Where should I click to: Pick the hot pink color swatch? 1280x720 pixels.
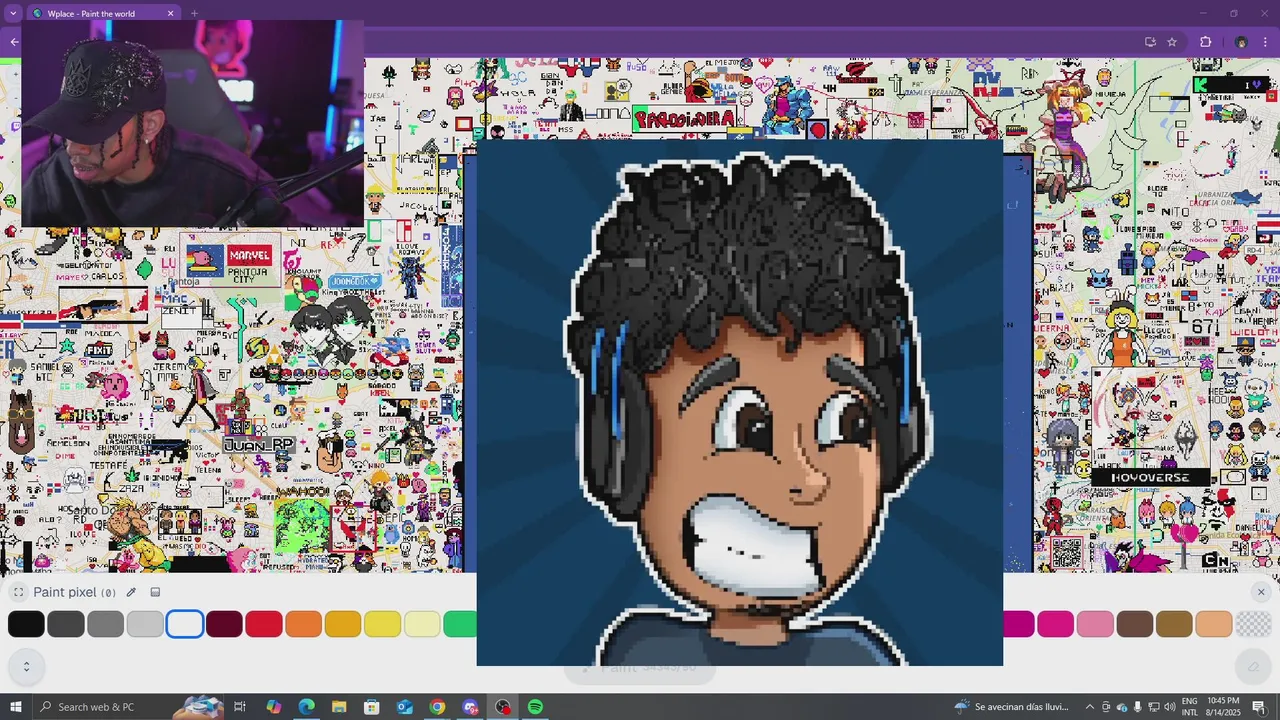[1055, 624]
